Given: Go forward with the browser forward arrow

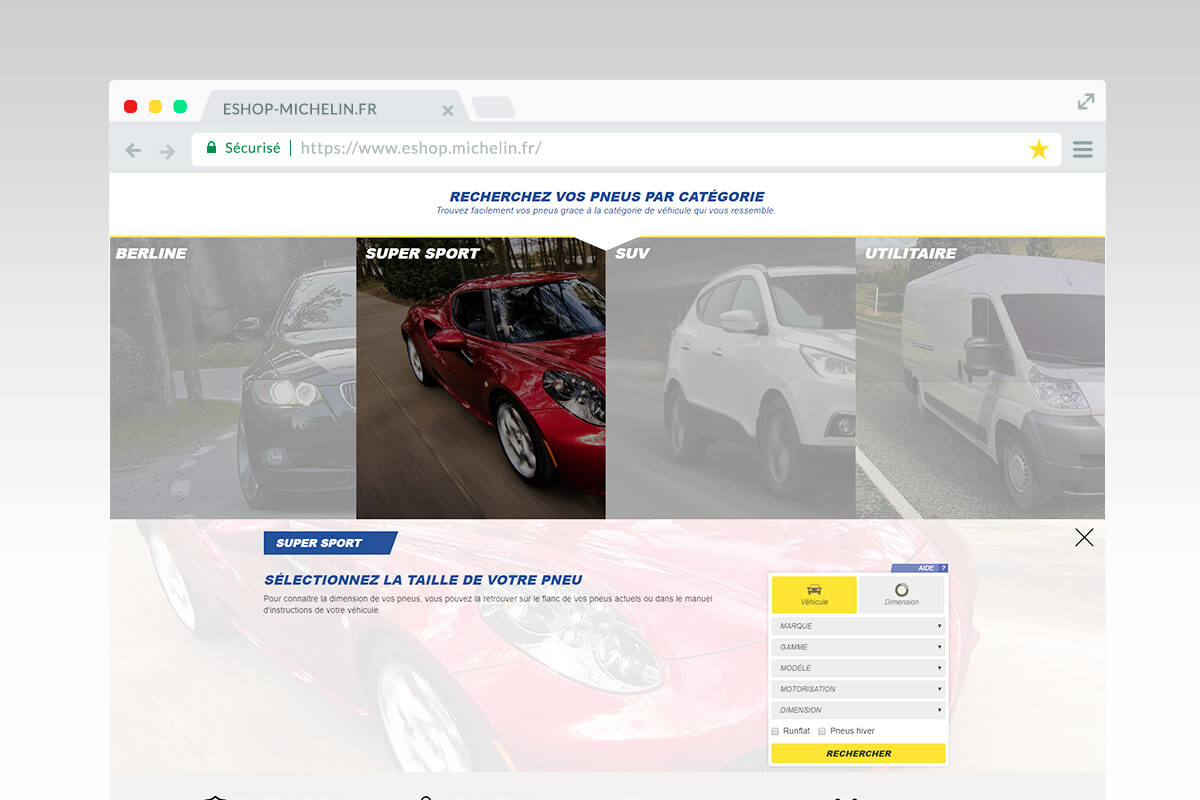Looking at the screenshot, I should [167, 150].
